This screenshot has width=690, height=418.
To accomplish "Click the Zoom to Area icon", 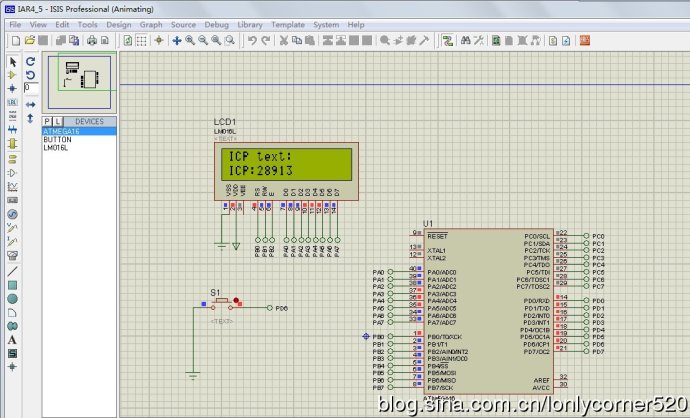I will [x=229, y=41].
